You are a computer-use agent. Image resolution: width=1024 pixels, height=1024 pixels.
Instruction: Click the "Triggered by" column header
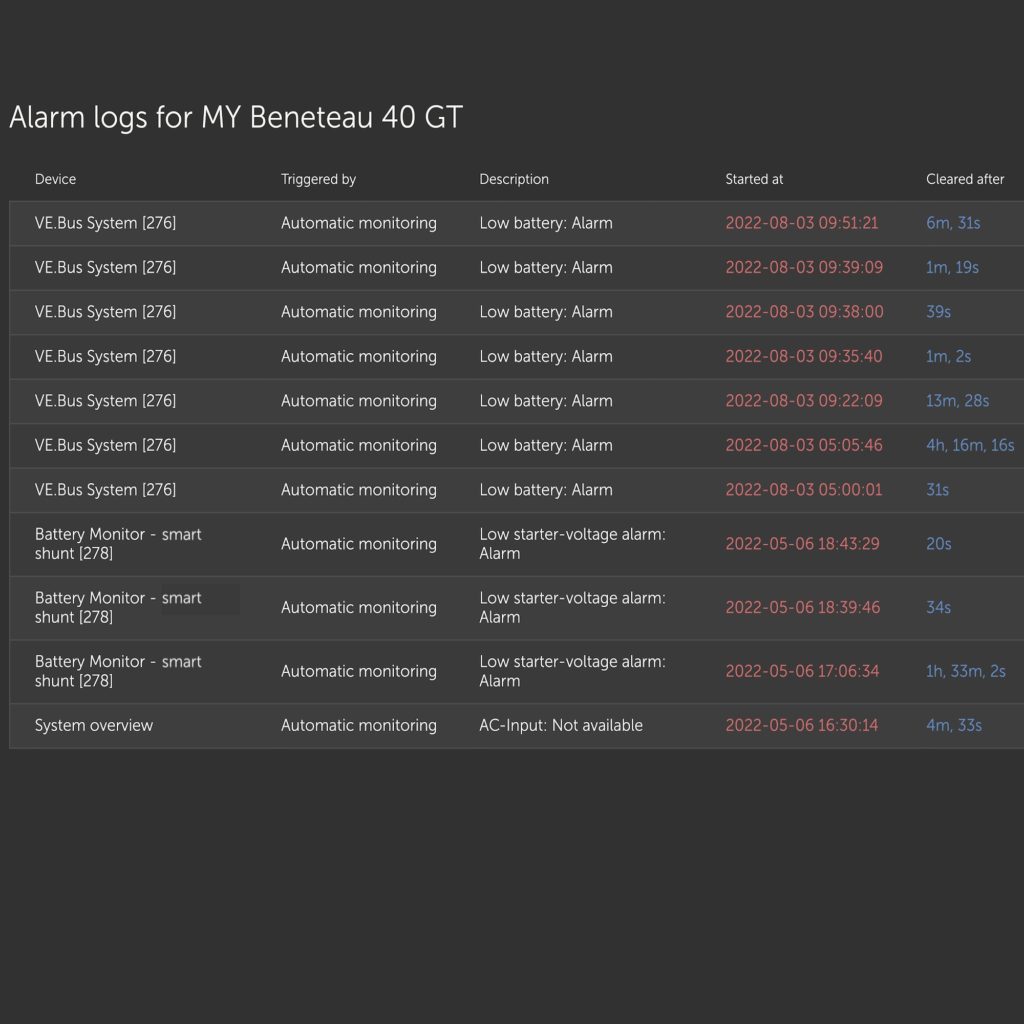click(318, 180)
